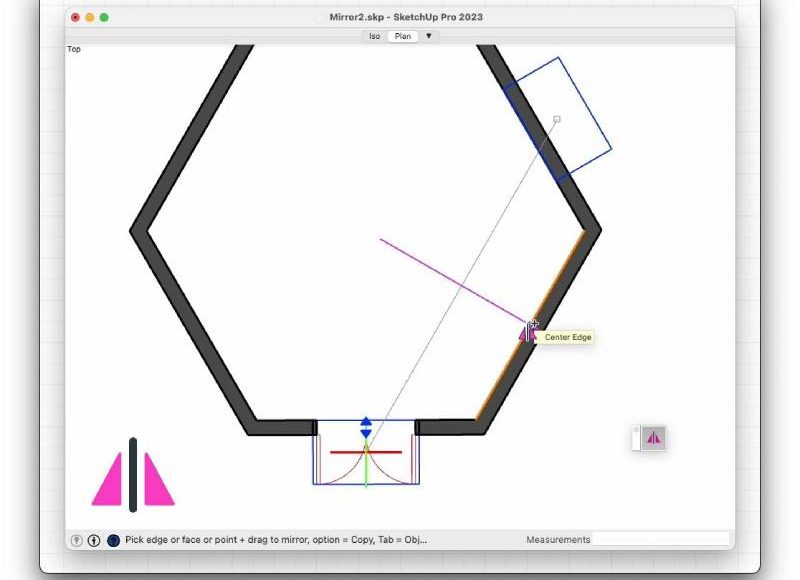Switch to the Plan scene tab
Viewport: 800px width, 580px height.
tap(403, 36)
